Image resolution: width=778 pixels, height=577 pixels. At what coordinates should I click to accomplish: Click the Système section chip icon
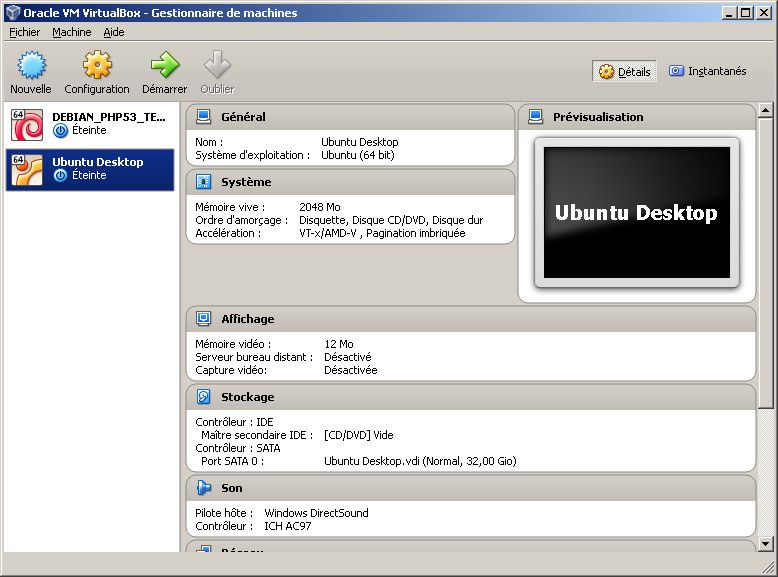pos(203,182)
